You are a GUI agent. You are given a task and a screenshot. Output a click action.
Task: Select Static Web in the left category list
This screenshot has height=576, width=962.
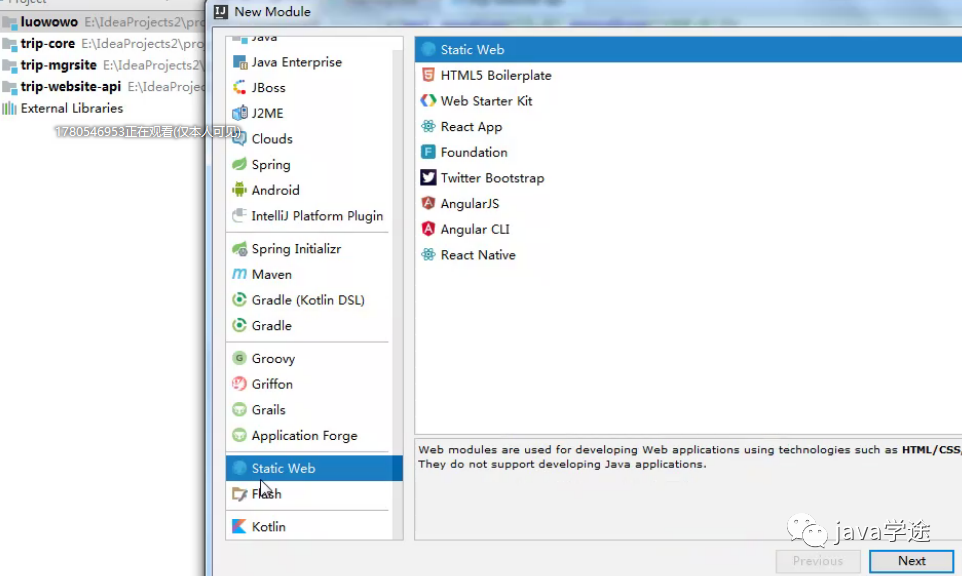tap(314, 468)
